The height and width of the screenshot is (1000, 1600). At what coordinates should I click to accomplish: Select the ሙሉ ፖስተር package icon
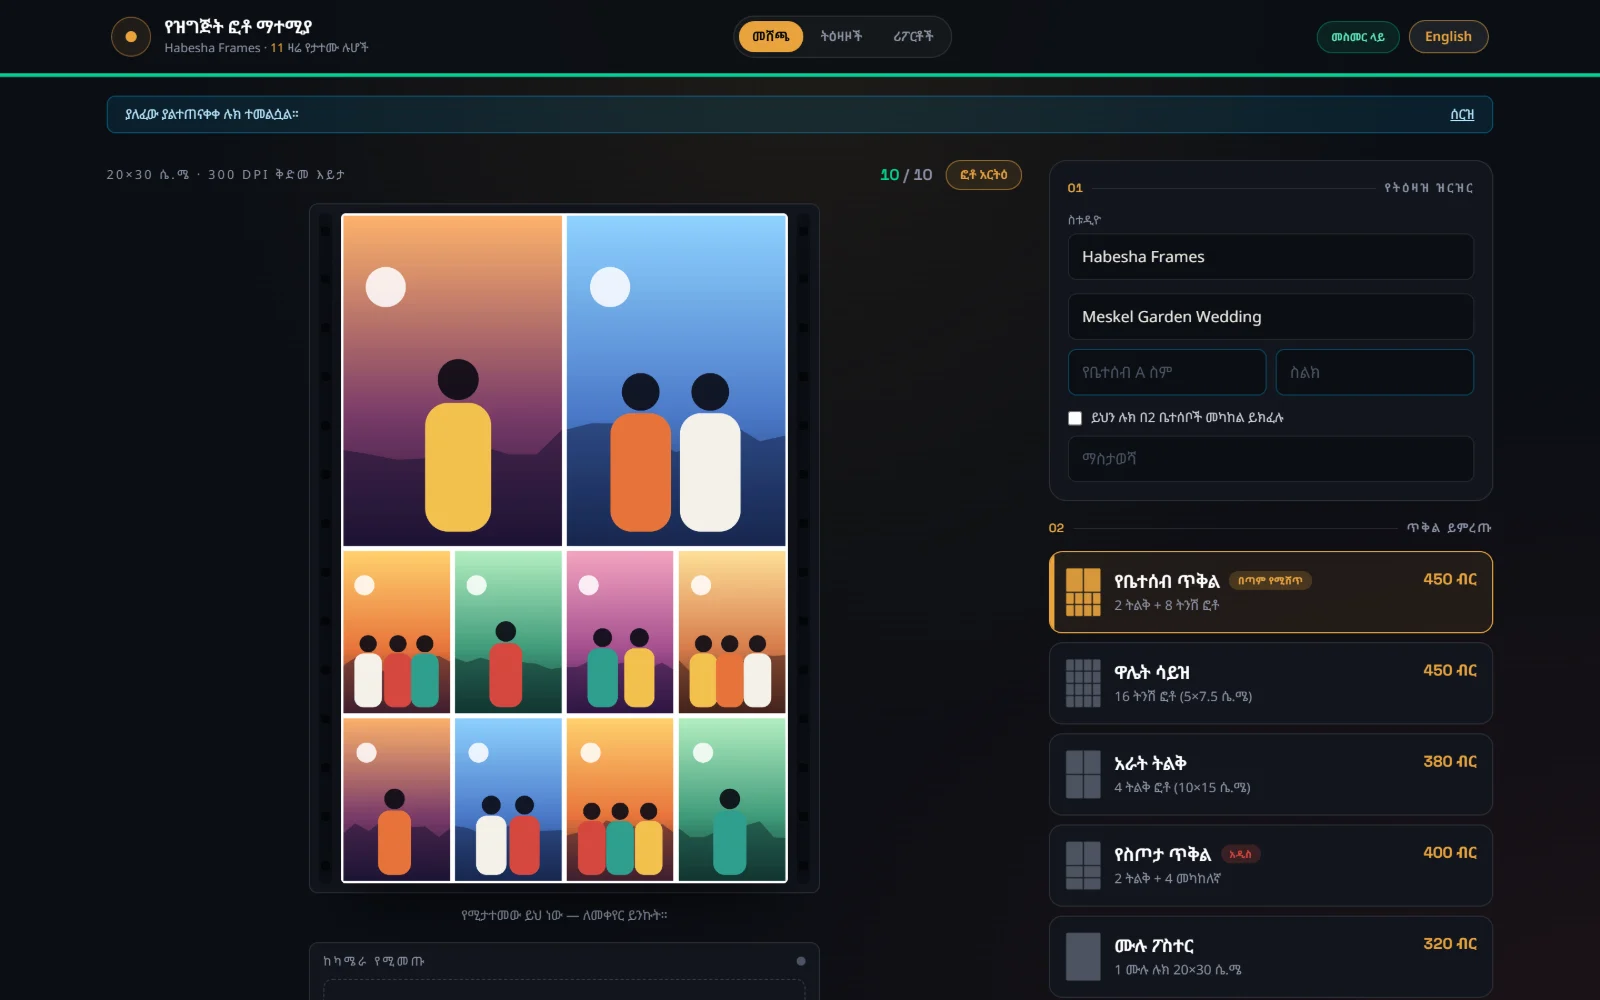[x=1083, y=956]
